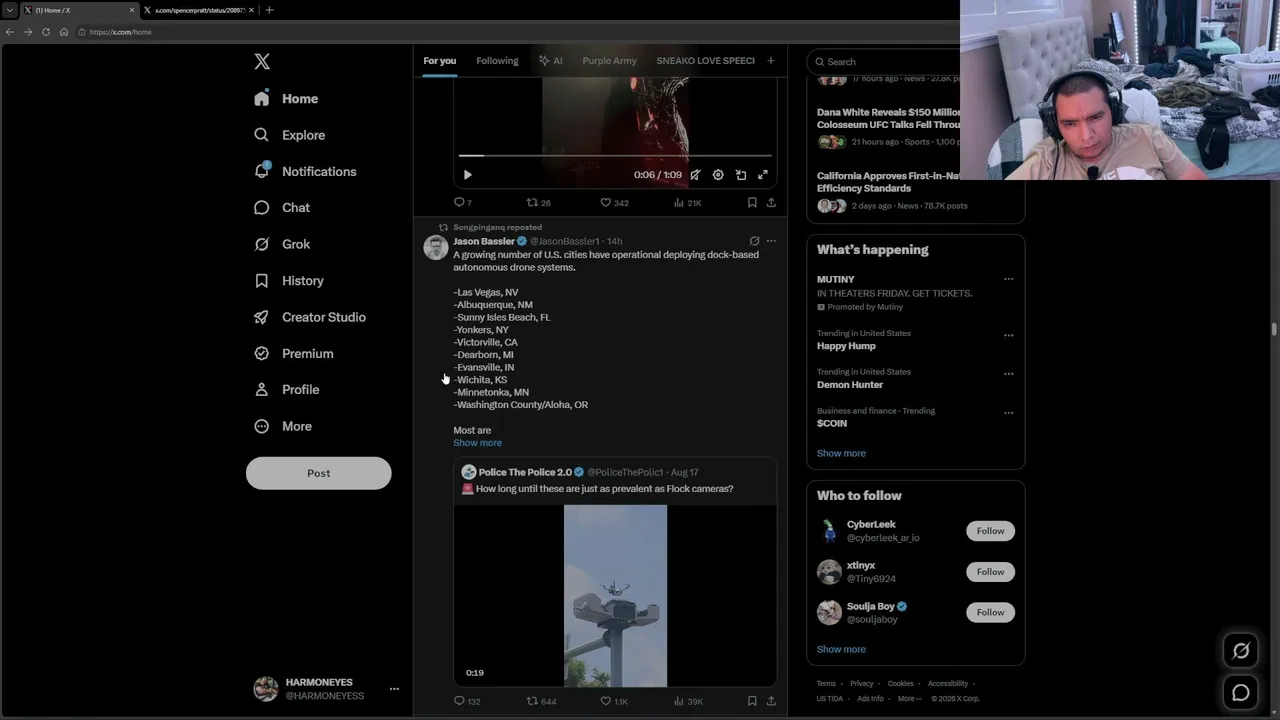
Task: Open the Explore page
Action: click(289, 135)
